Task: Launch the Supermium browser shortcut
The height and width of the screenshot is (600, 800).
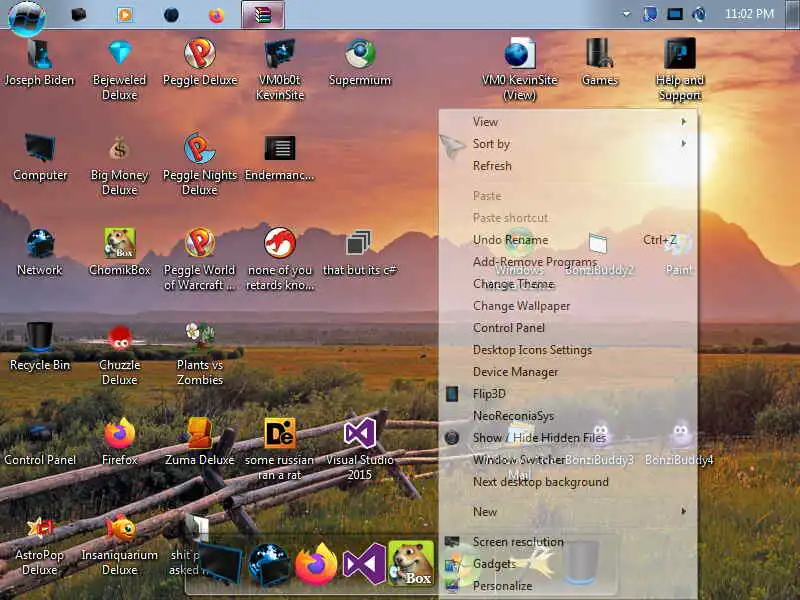Action: (x=360, y=61)
